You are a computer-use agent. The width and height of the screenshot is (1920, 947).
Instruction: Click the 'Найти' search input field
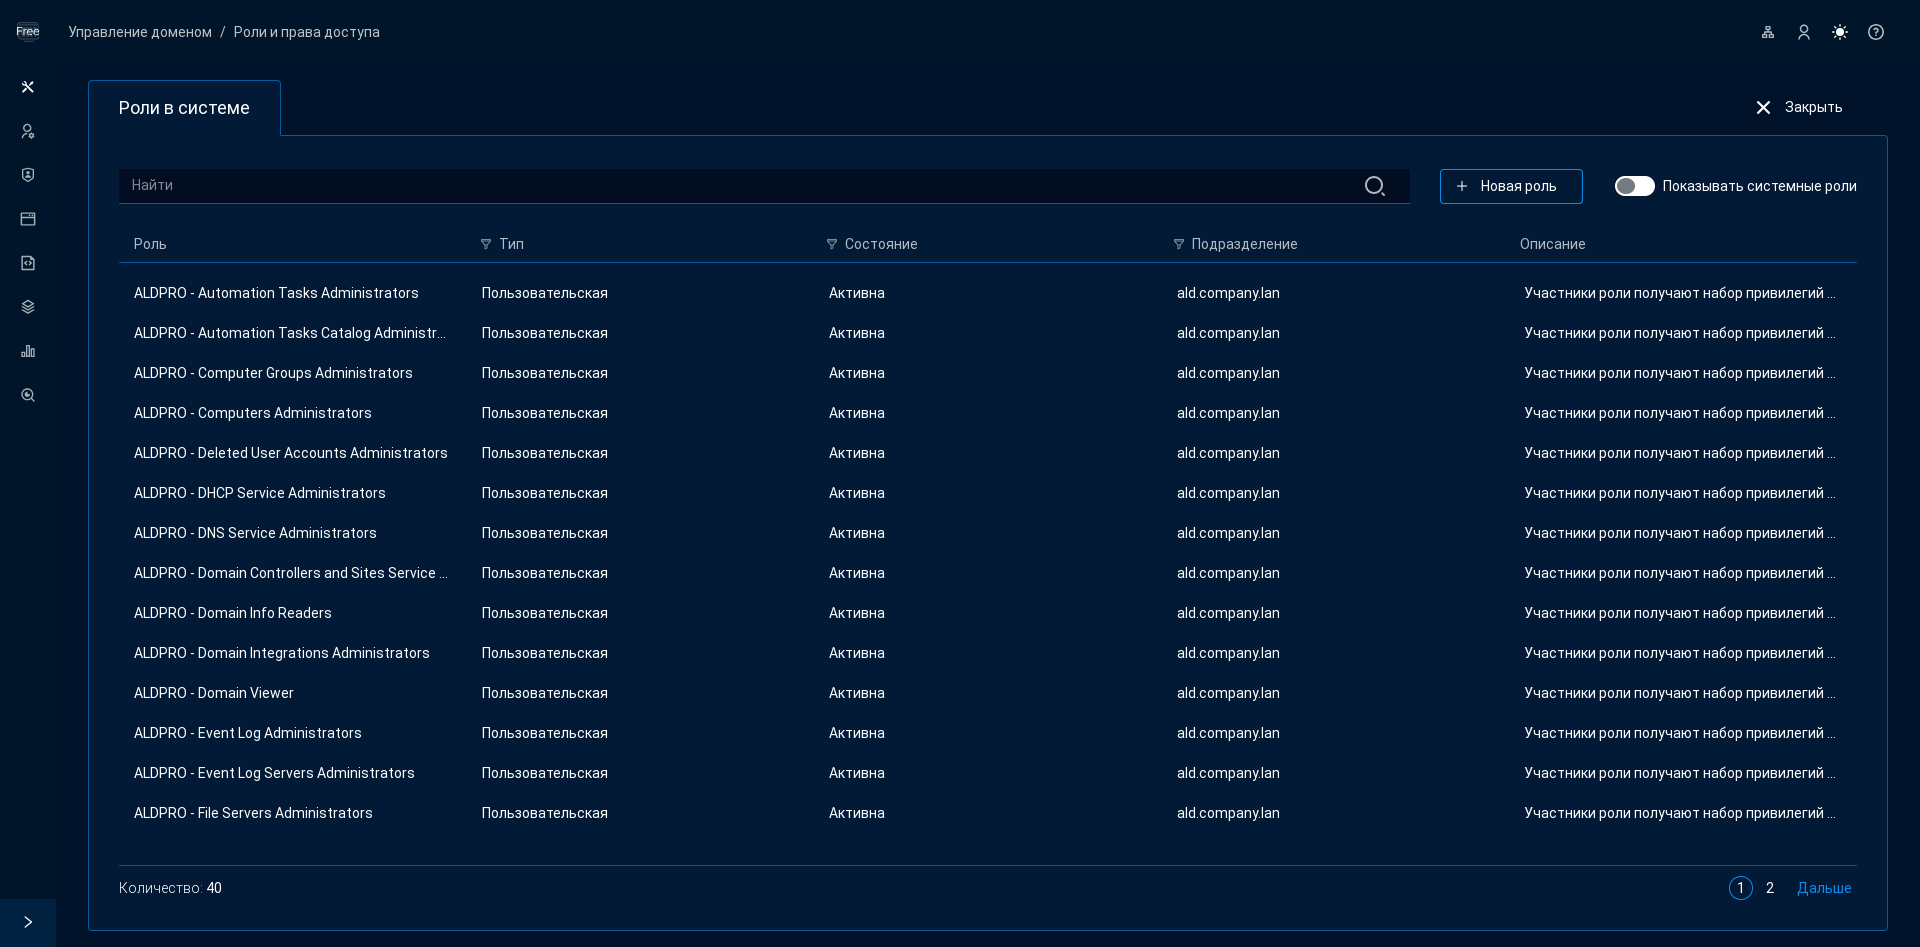tap(740, 186)
